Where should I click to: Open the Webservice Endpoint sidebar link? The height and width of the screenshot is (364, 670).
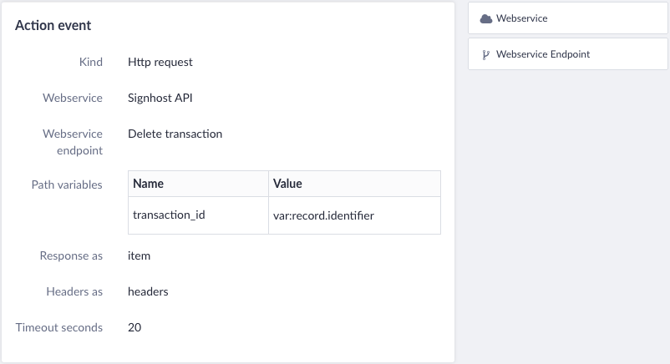[568, 54]
